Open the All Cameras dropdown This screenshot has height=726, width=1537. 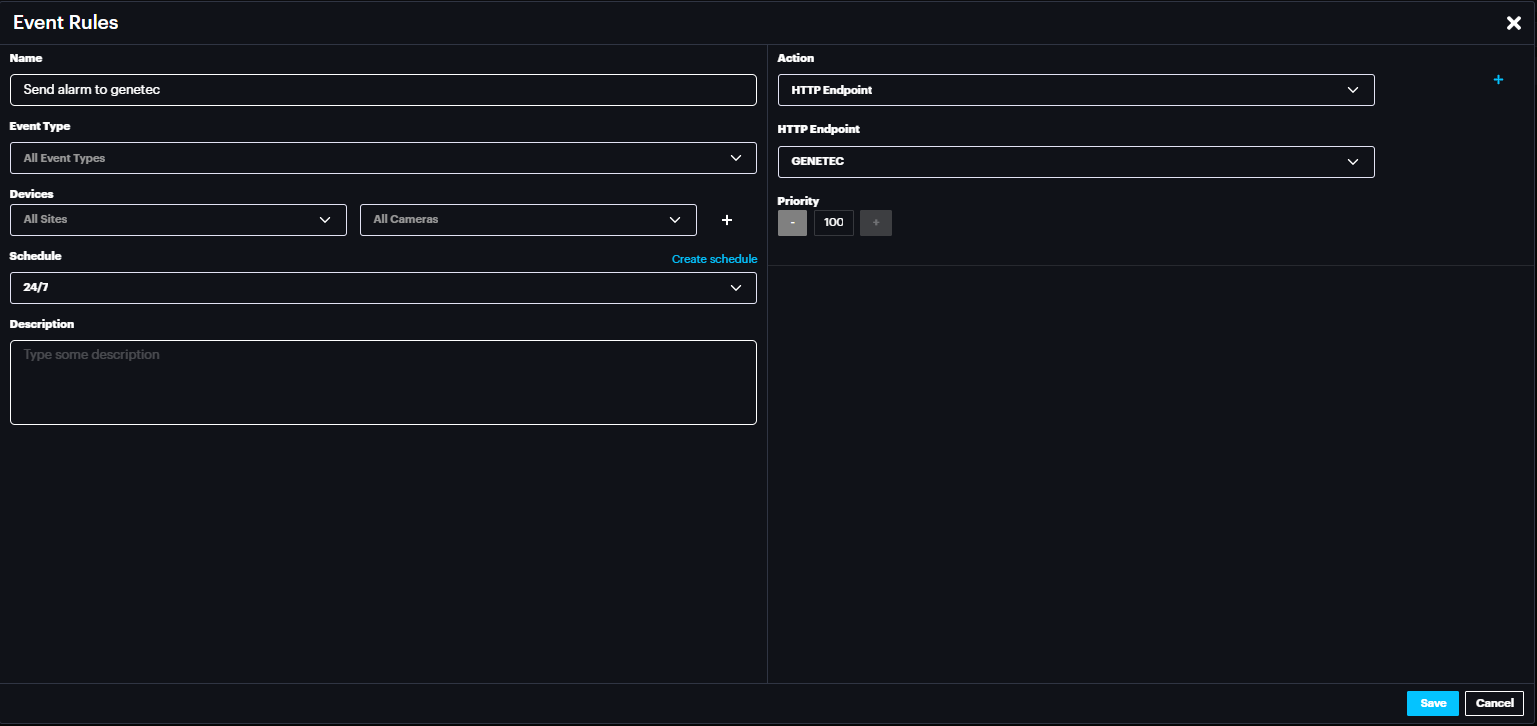click(527, 220)
